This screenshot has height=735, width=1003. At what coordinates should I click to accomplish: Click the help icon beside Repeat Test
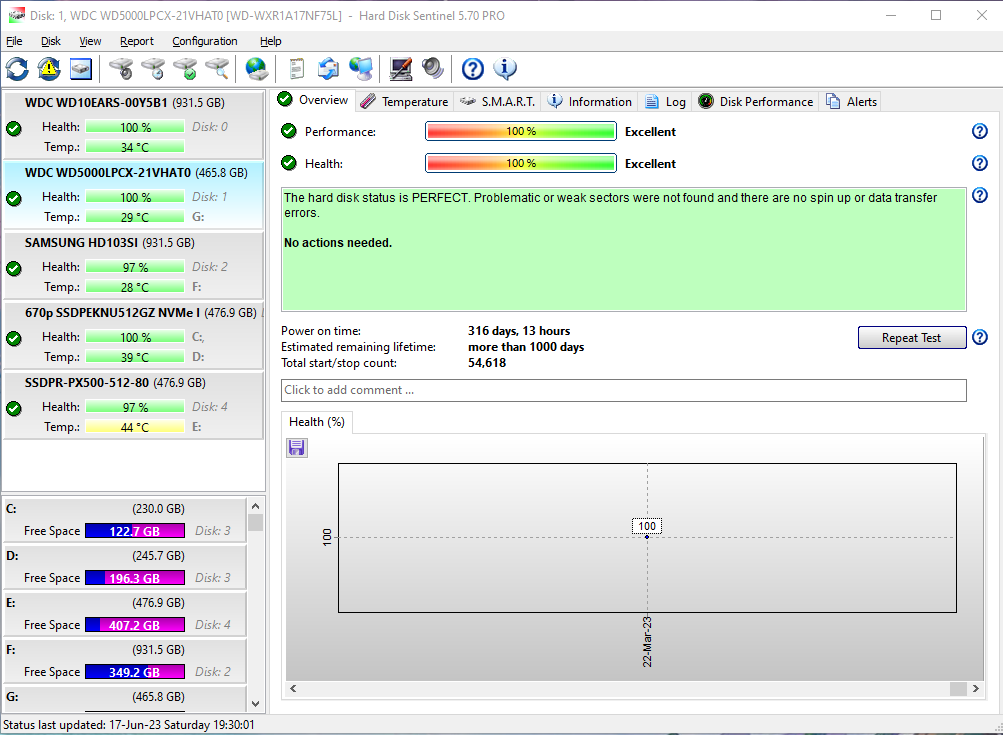tap(979, 337)
